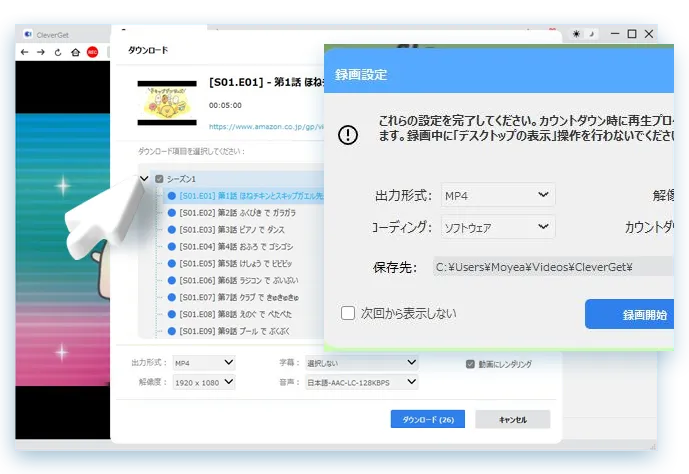Click the ダウンロード panel heading
This screenshot has height=474, width=689.
click(148, 50)
